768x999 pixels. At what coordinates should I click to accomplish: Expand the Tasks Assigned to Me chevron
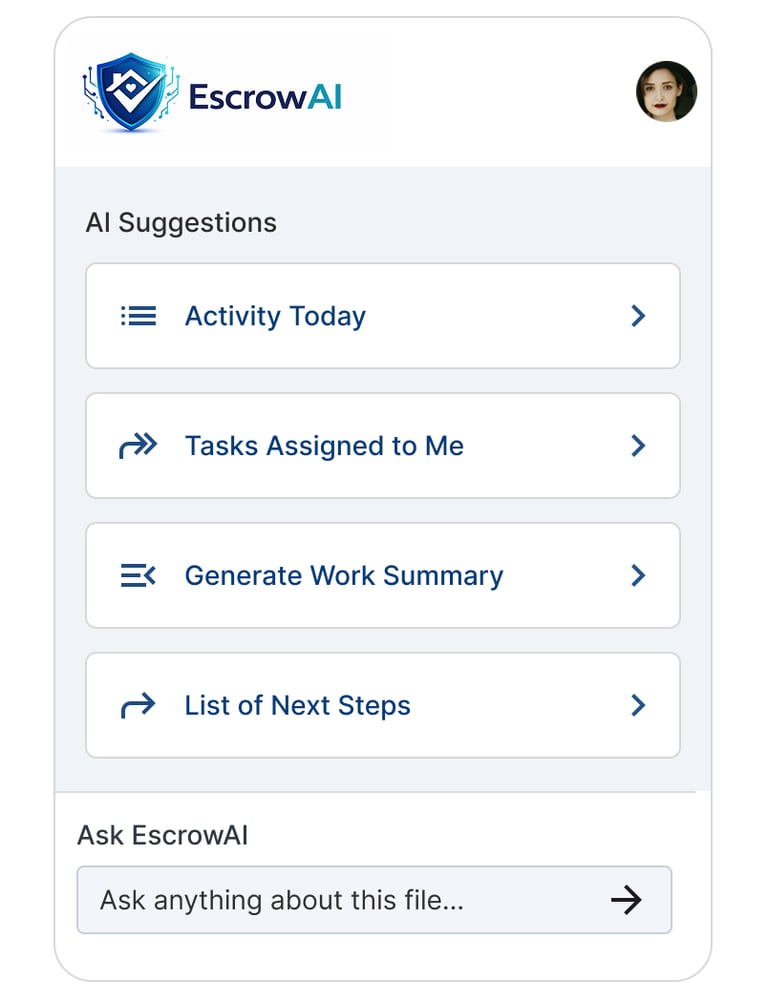pos(638,446)
